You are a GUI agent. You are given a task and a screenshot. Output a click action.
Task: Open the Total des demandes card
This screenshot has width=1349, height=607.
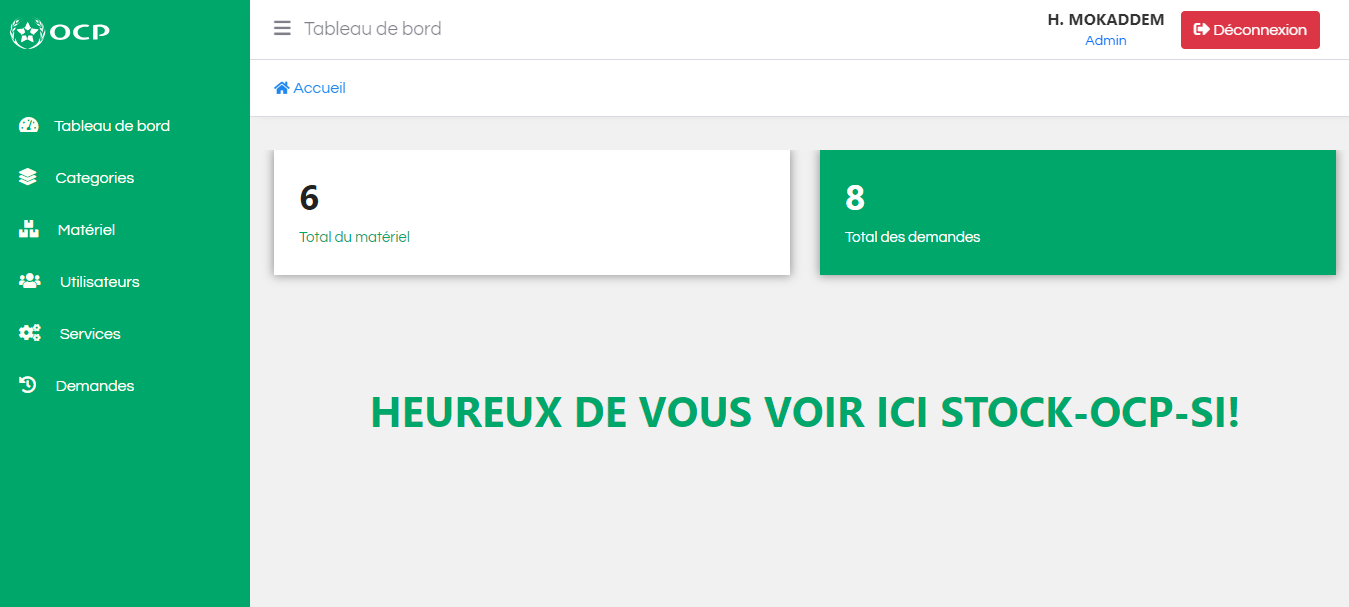(x=1078, y=212)
